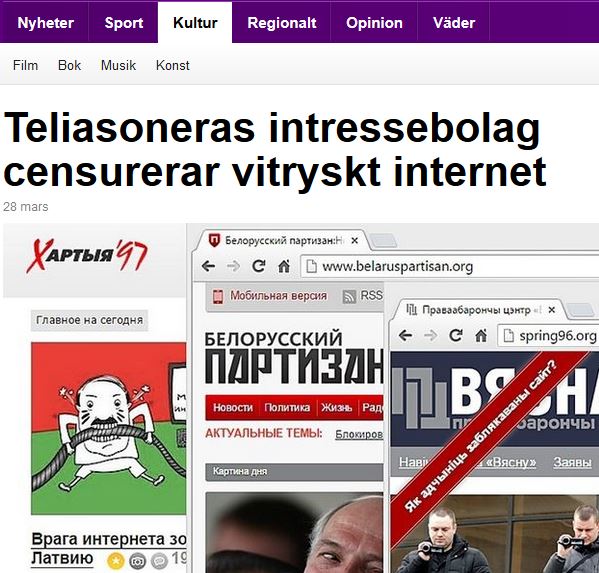This screenshot has height=573, width=599.
Task: Click the Charter 97 logo
Action: click(x=87, y=255)
